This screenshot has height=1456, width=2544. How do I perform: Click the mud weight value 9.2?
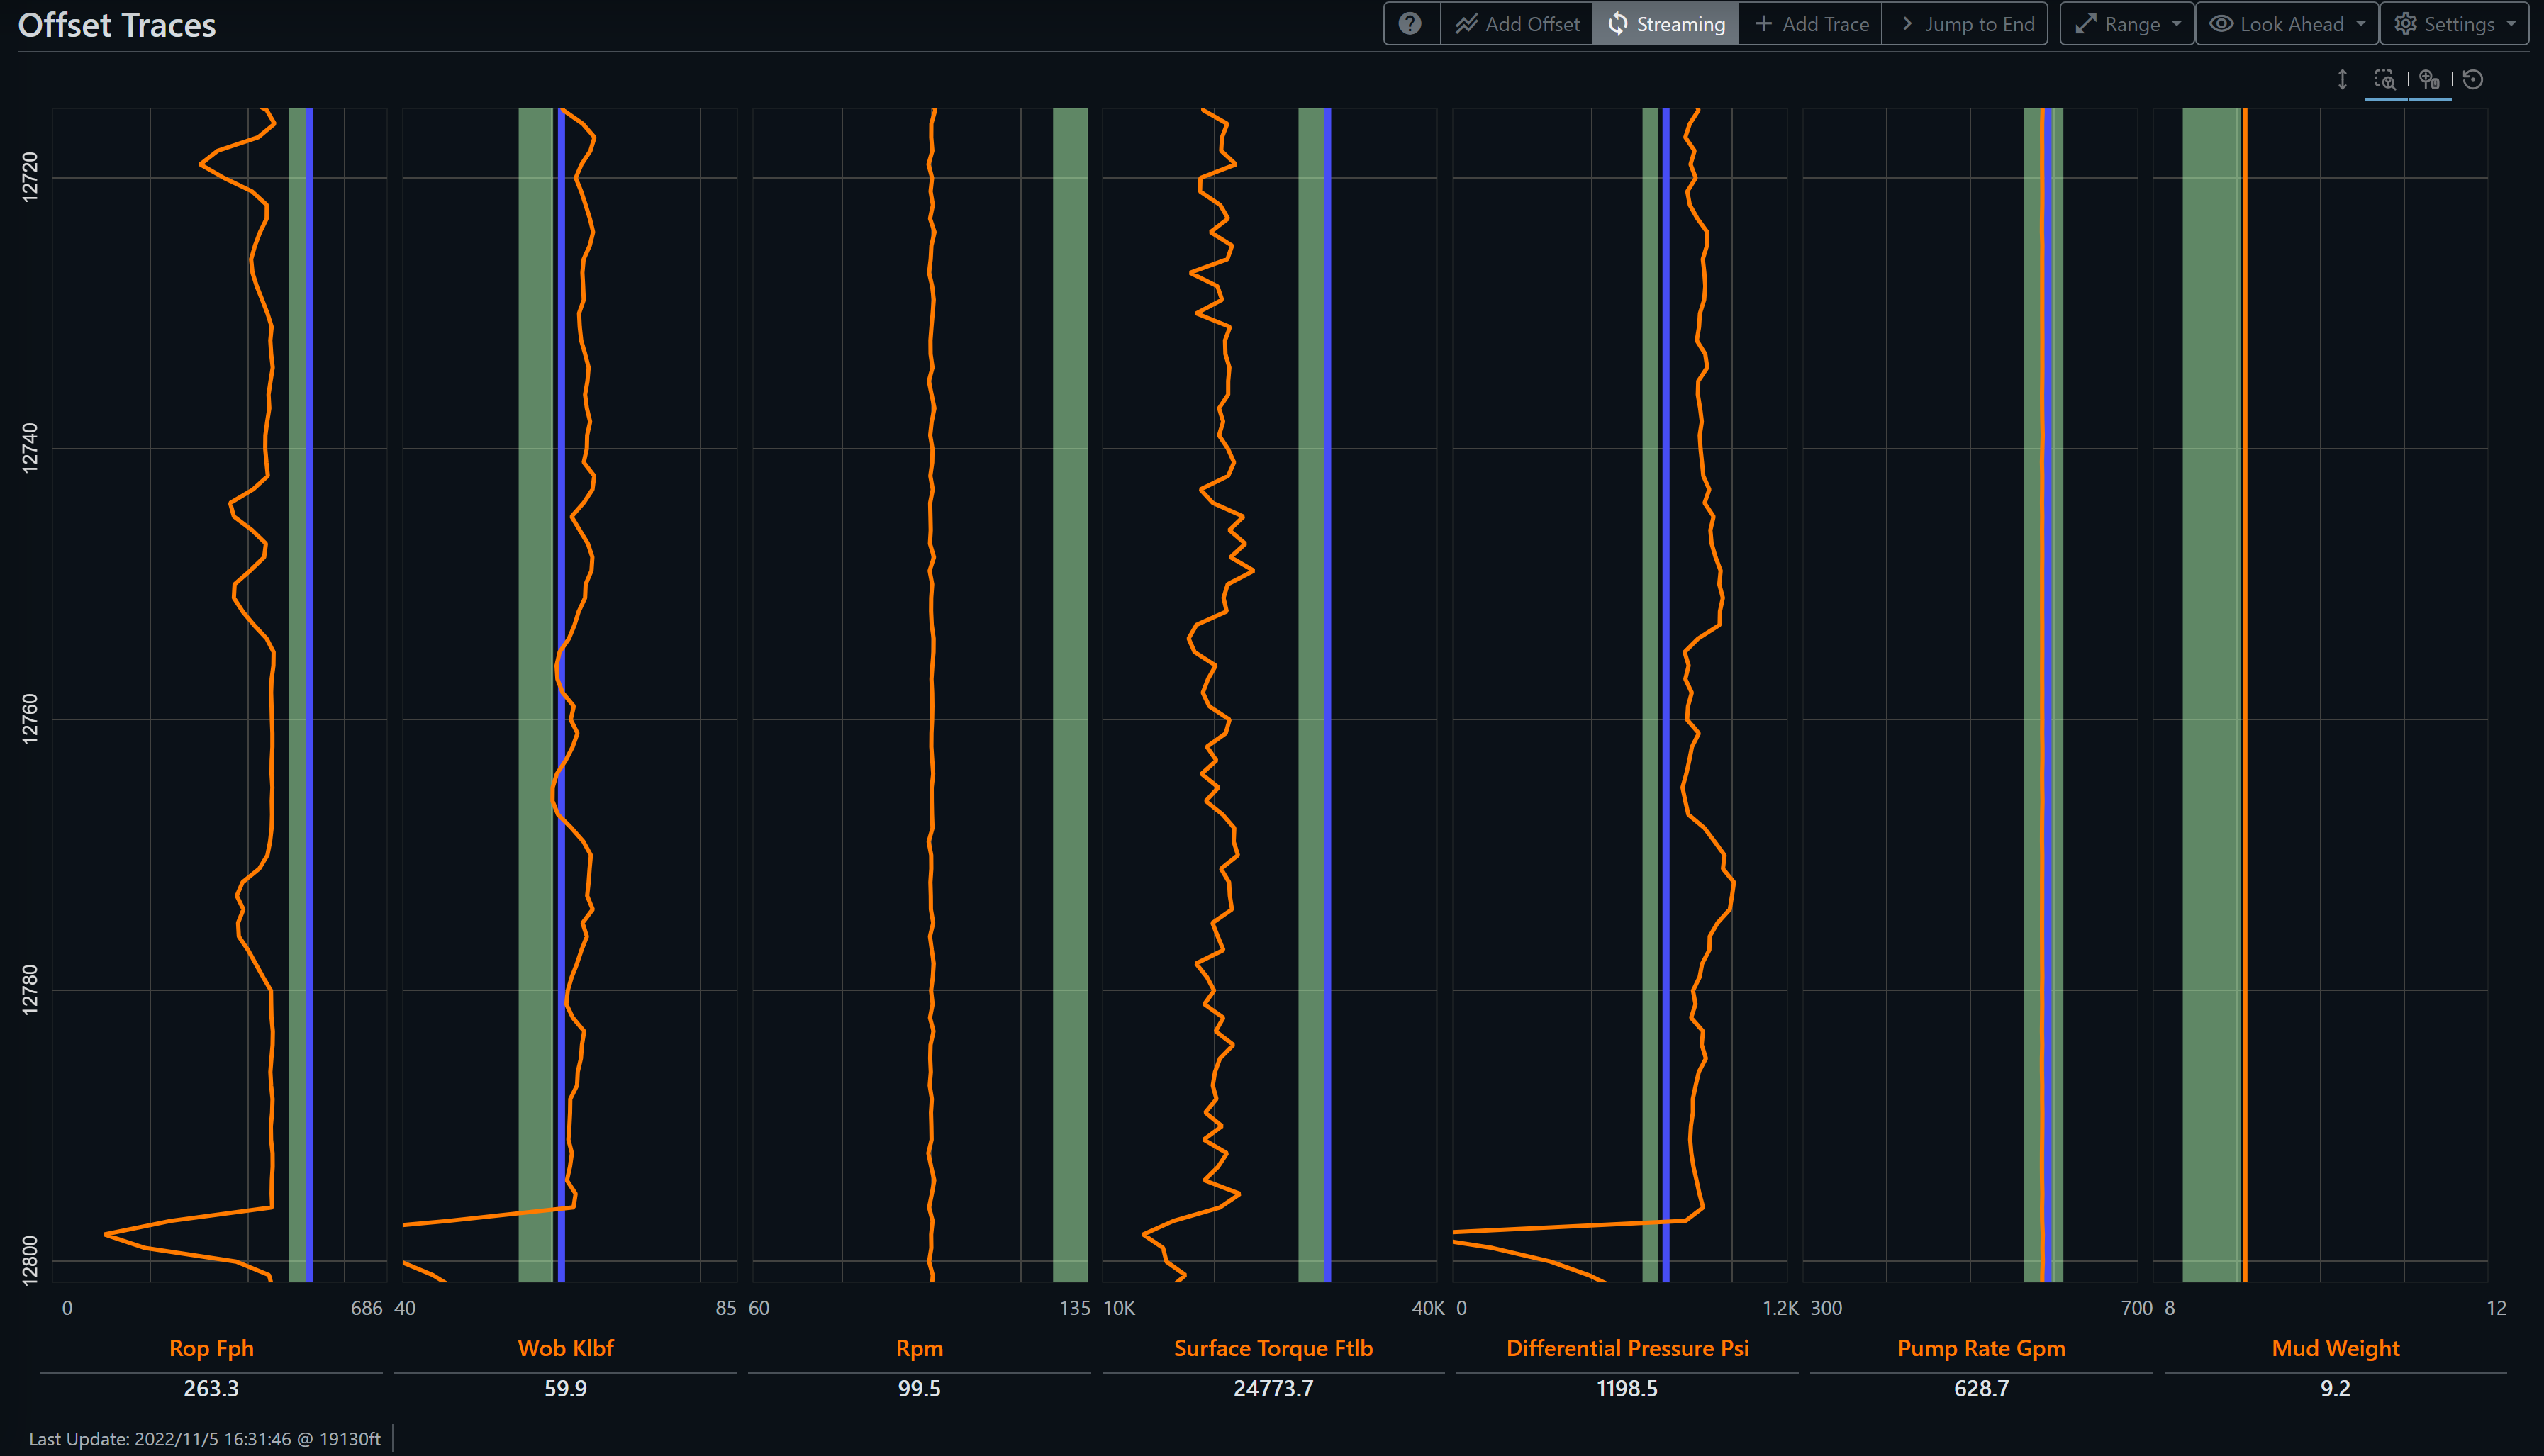coord(2335,1388)
